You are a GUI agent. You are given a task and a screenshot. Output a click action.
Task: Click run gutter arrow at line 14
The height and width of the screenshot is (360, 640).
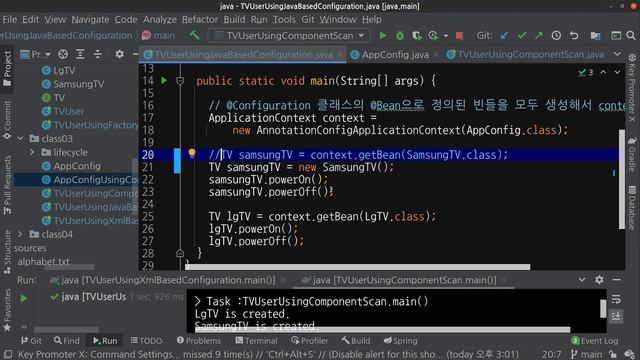click(x=164, y=80)
